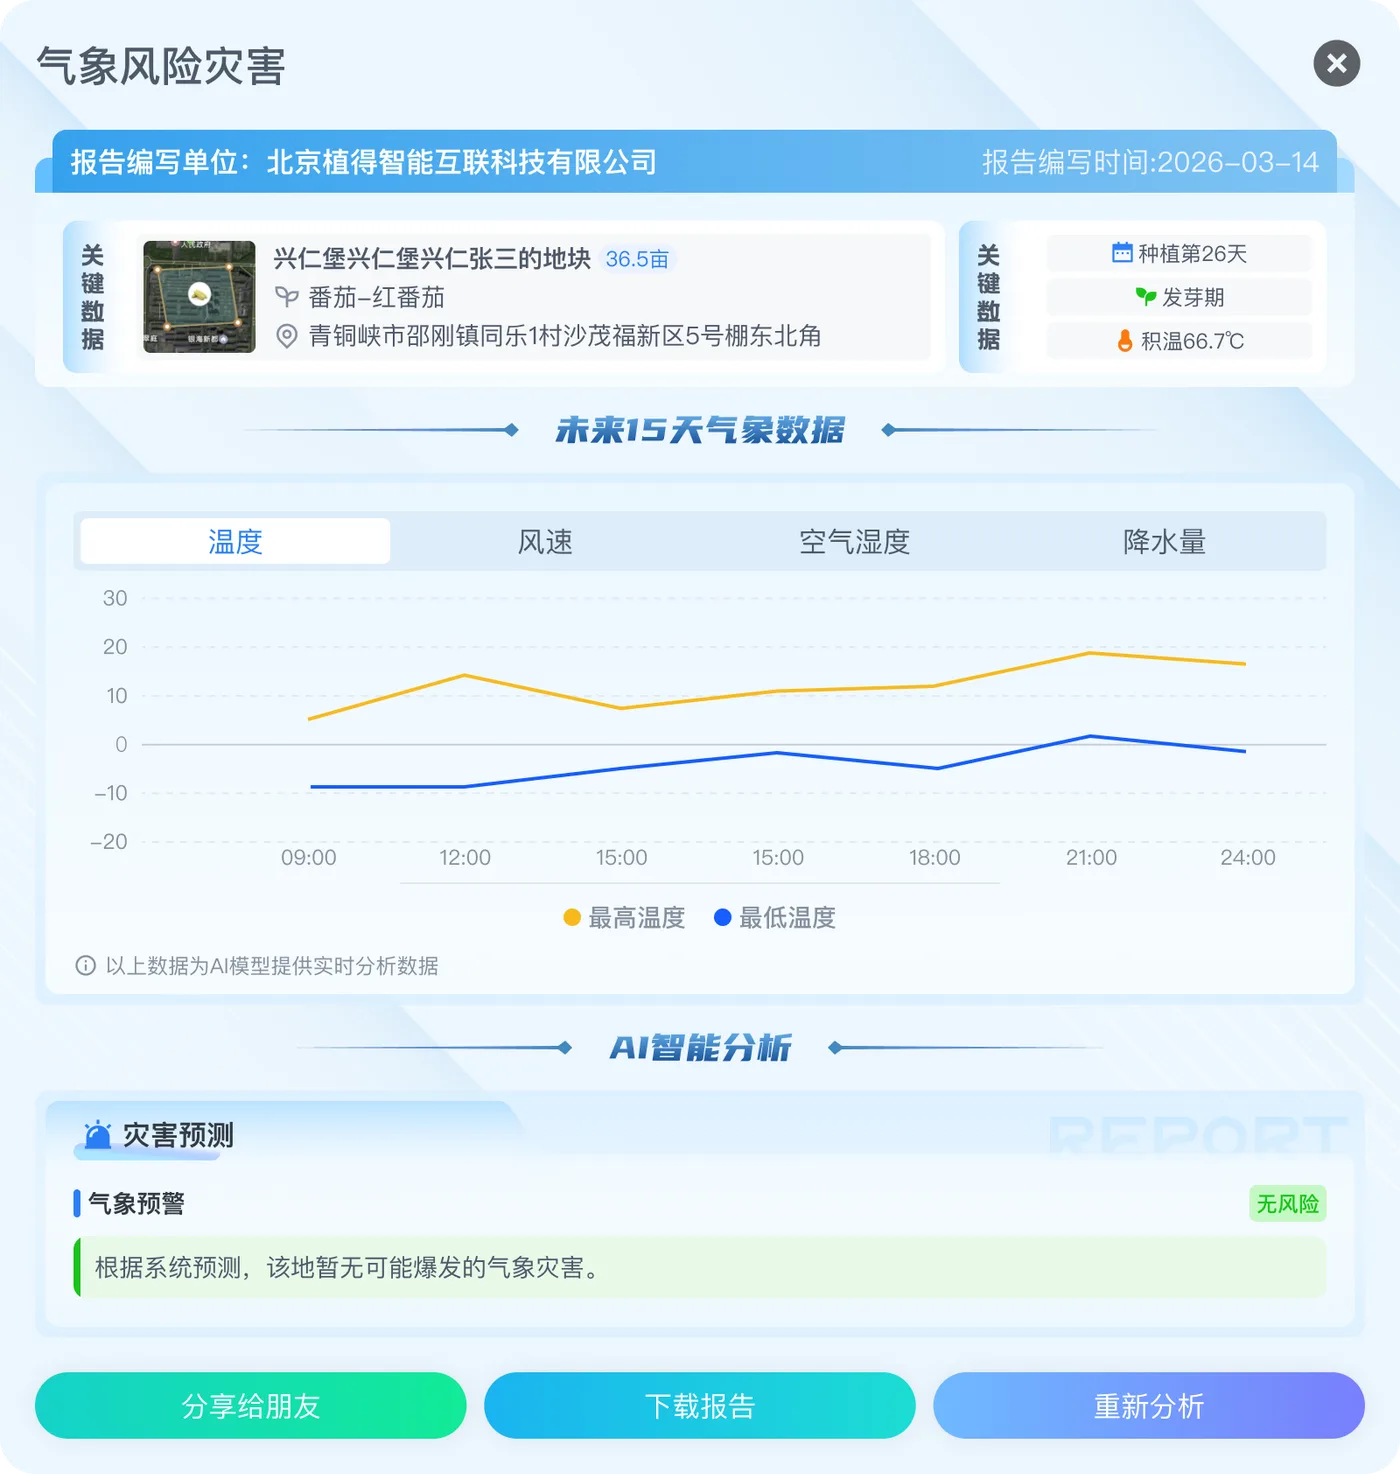Switch to the 风速 tab
Screen dimensions: 1400x1474
point(545,541)
